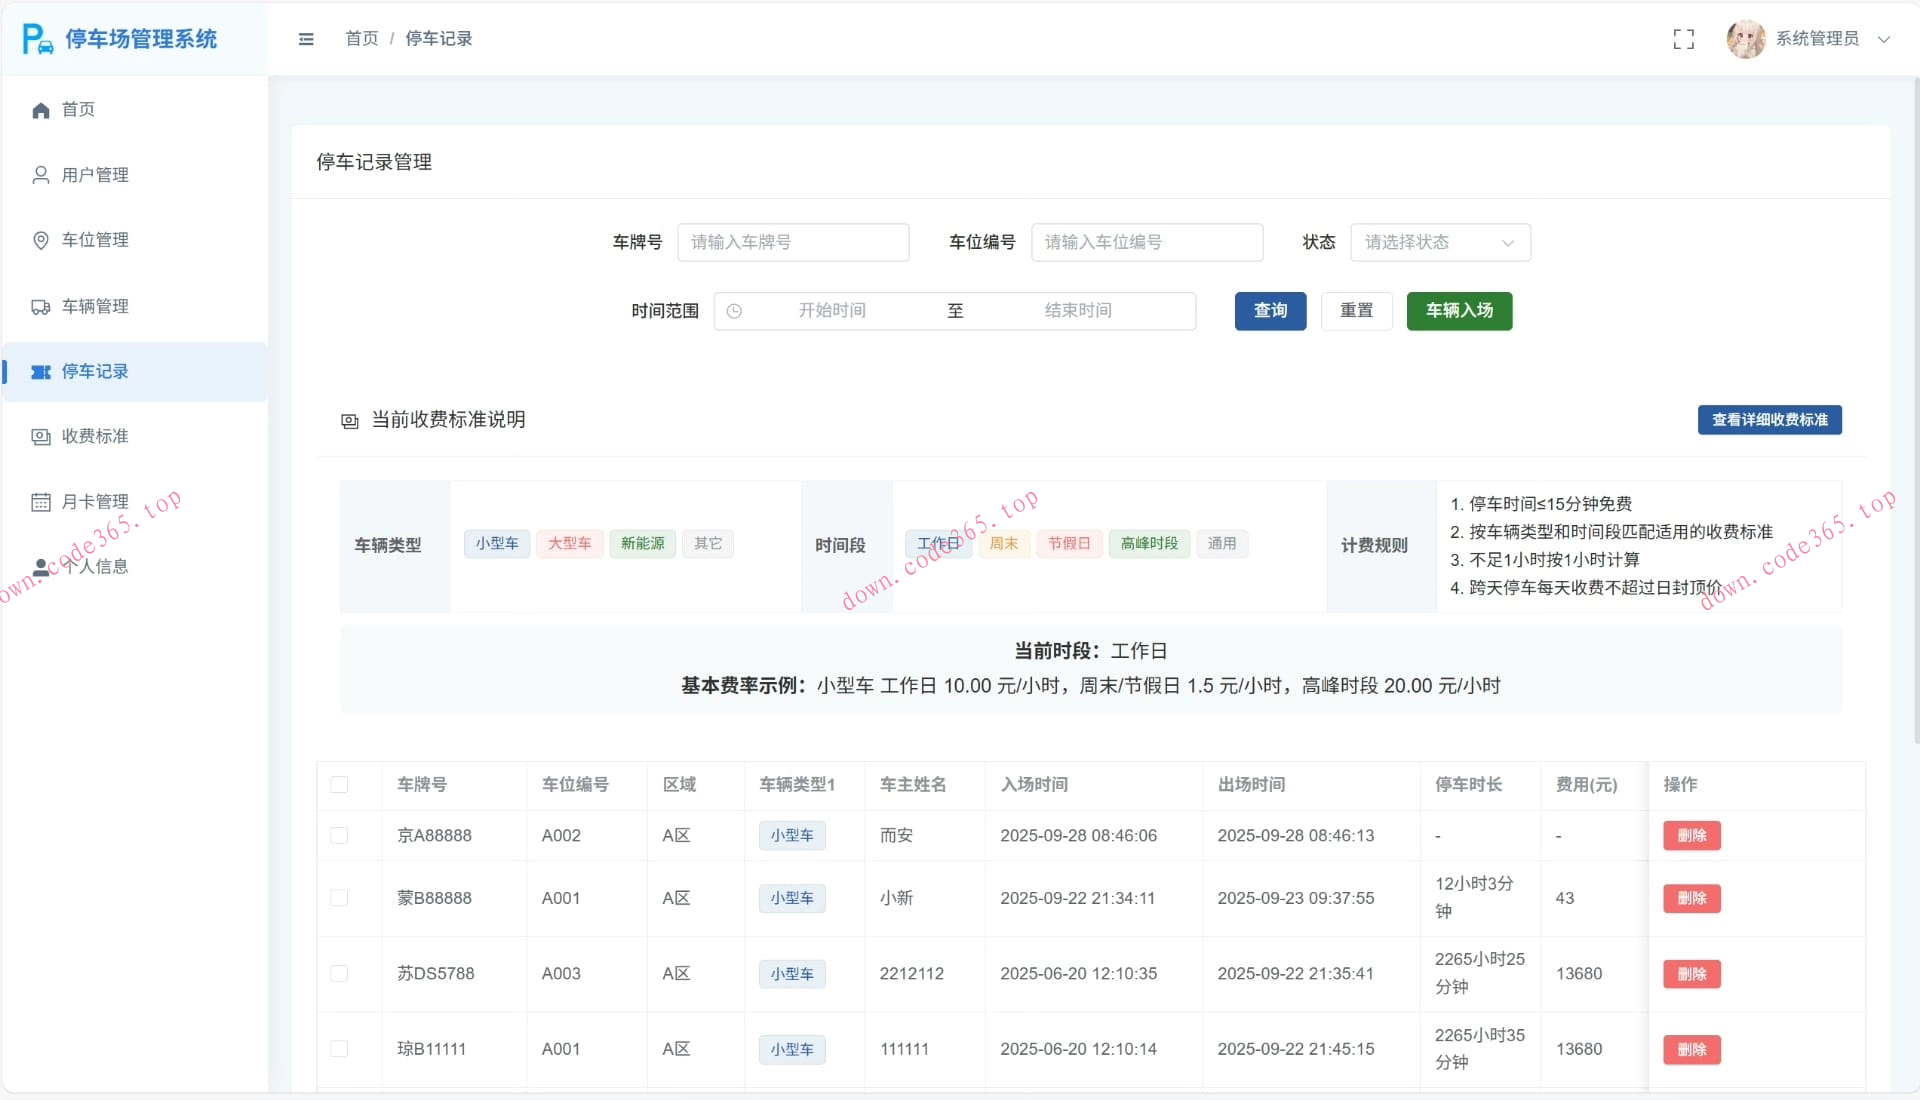Expand the 系统管理员 user dropdown arrow
This screenshot has height=1100, width=1920.
[x=1884, y=39]
